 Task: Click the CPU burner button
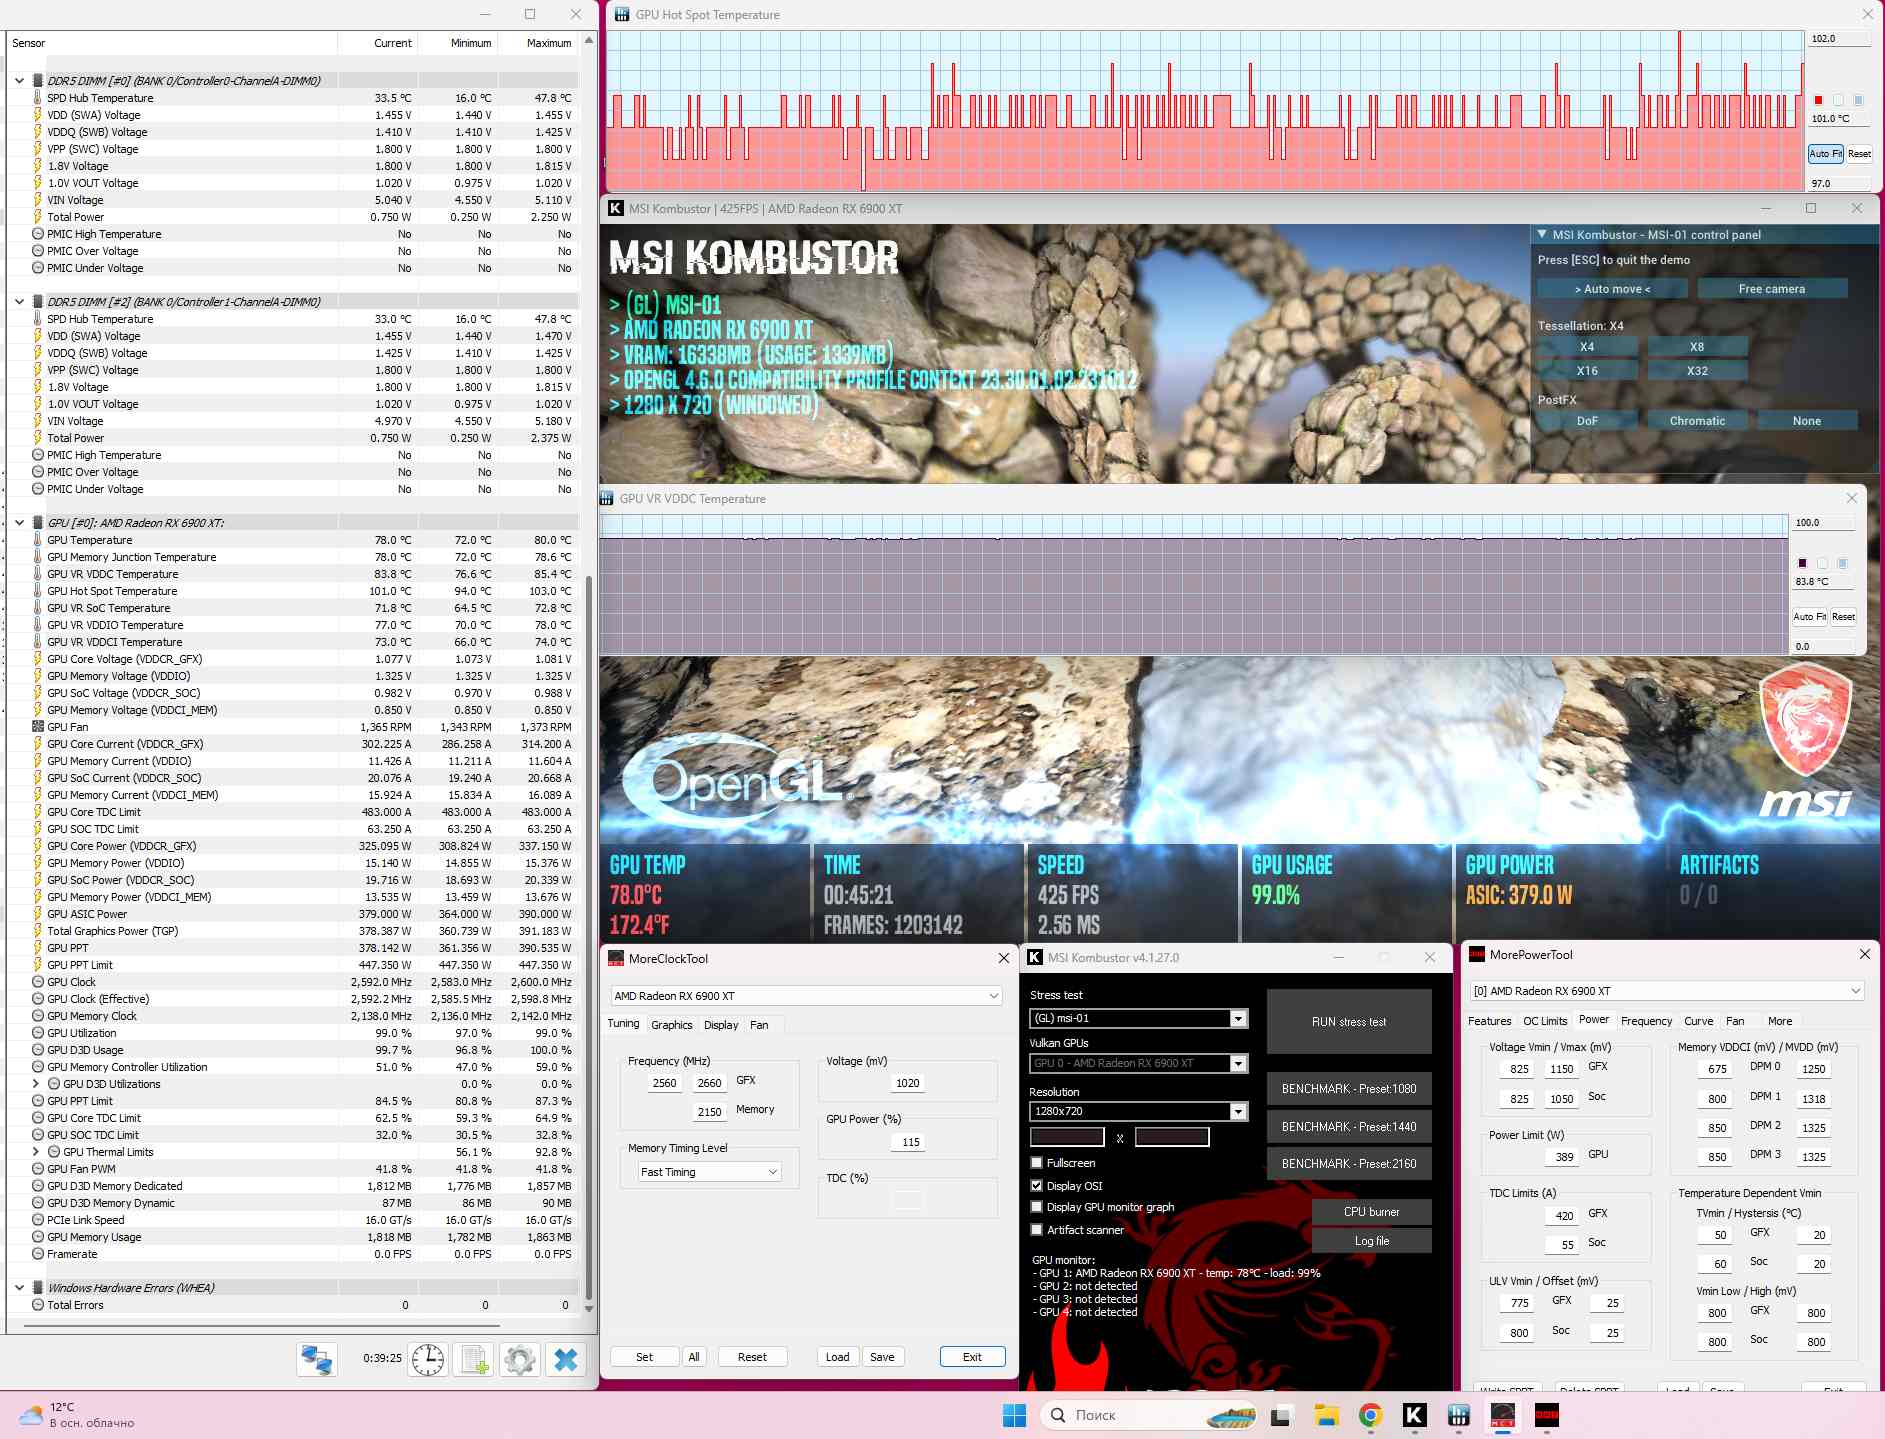click(x=1372, y=1212)
